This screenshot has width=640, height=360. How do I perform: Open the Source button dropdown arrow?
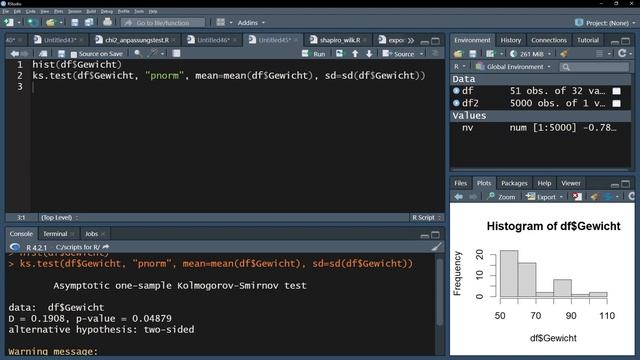(x=422, y=54)
